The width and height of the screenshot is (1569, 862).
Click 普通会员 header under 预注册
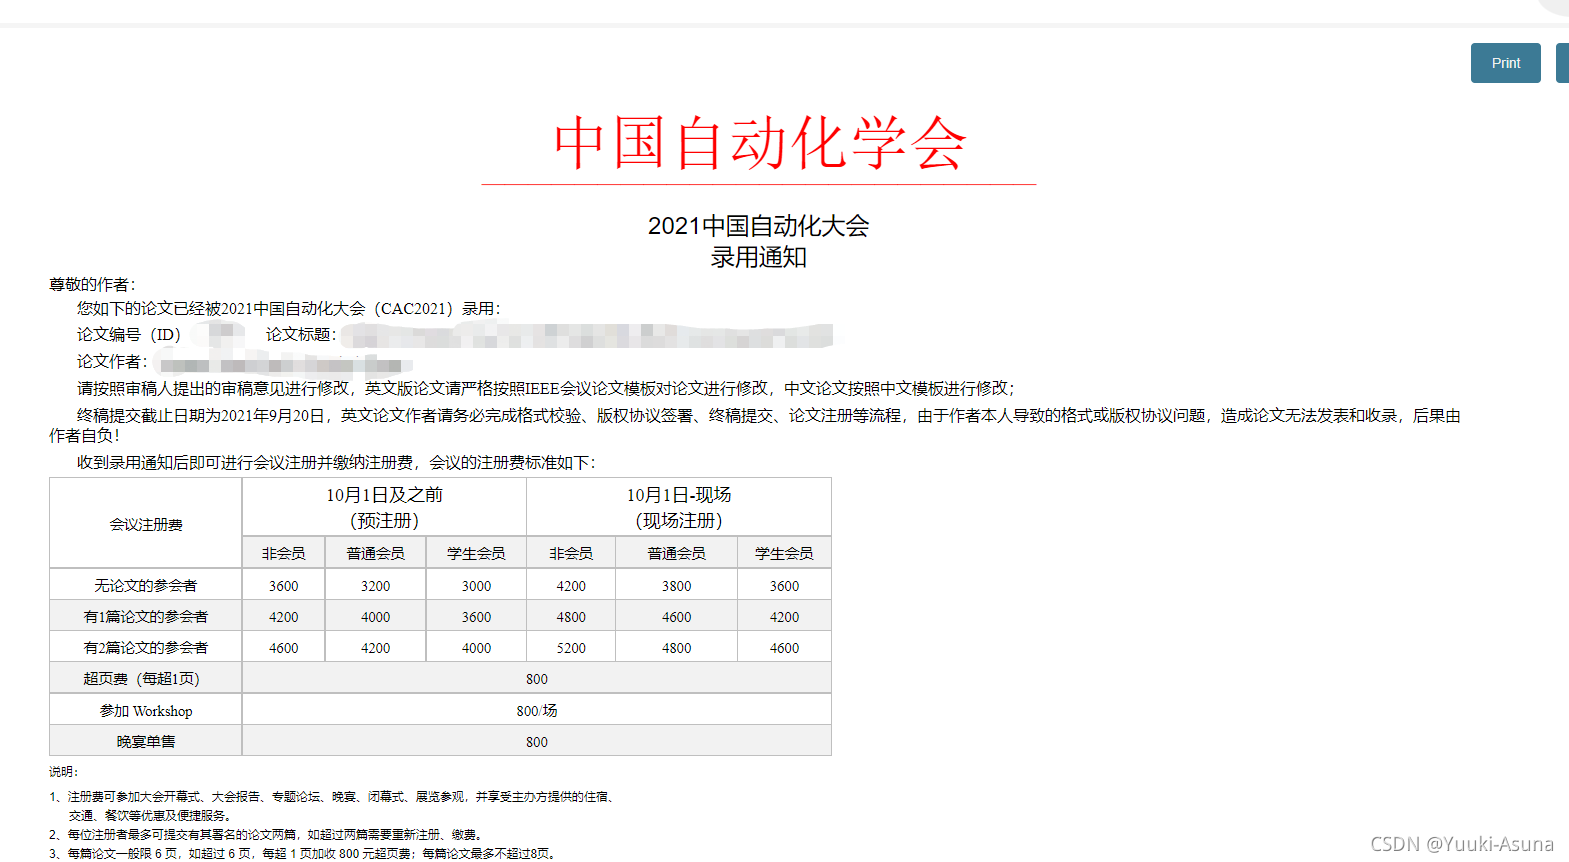376,553
